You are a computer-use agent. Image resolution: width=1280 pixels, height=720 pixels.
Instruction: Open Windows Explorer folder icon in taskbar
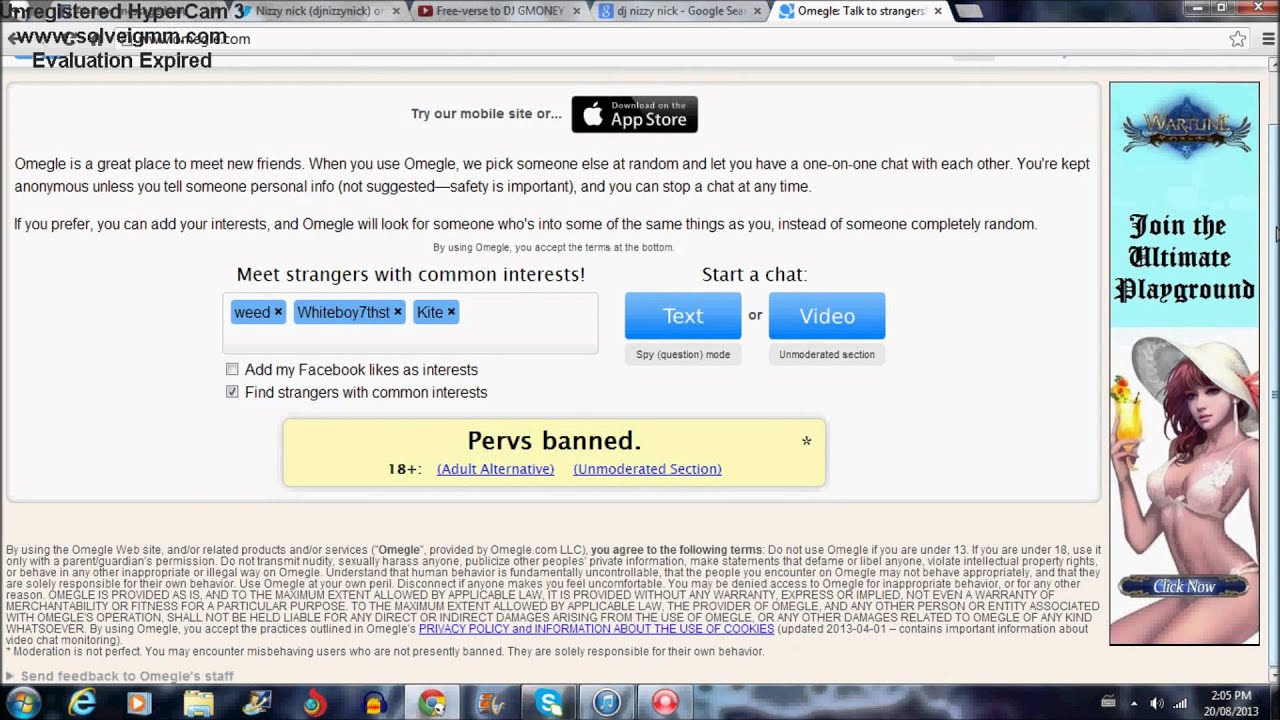198,703
